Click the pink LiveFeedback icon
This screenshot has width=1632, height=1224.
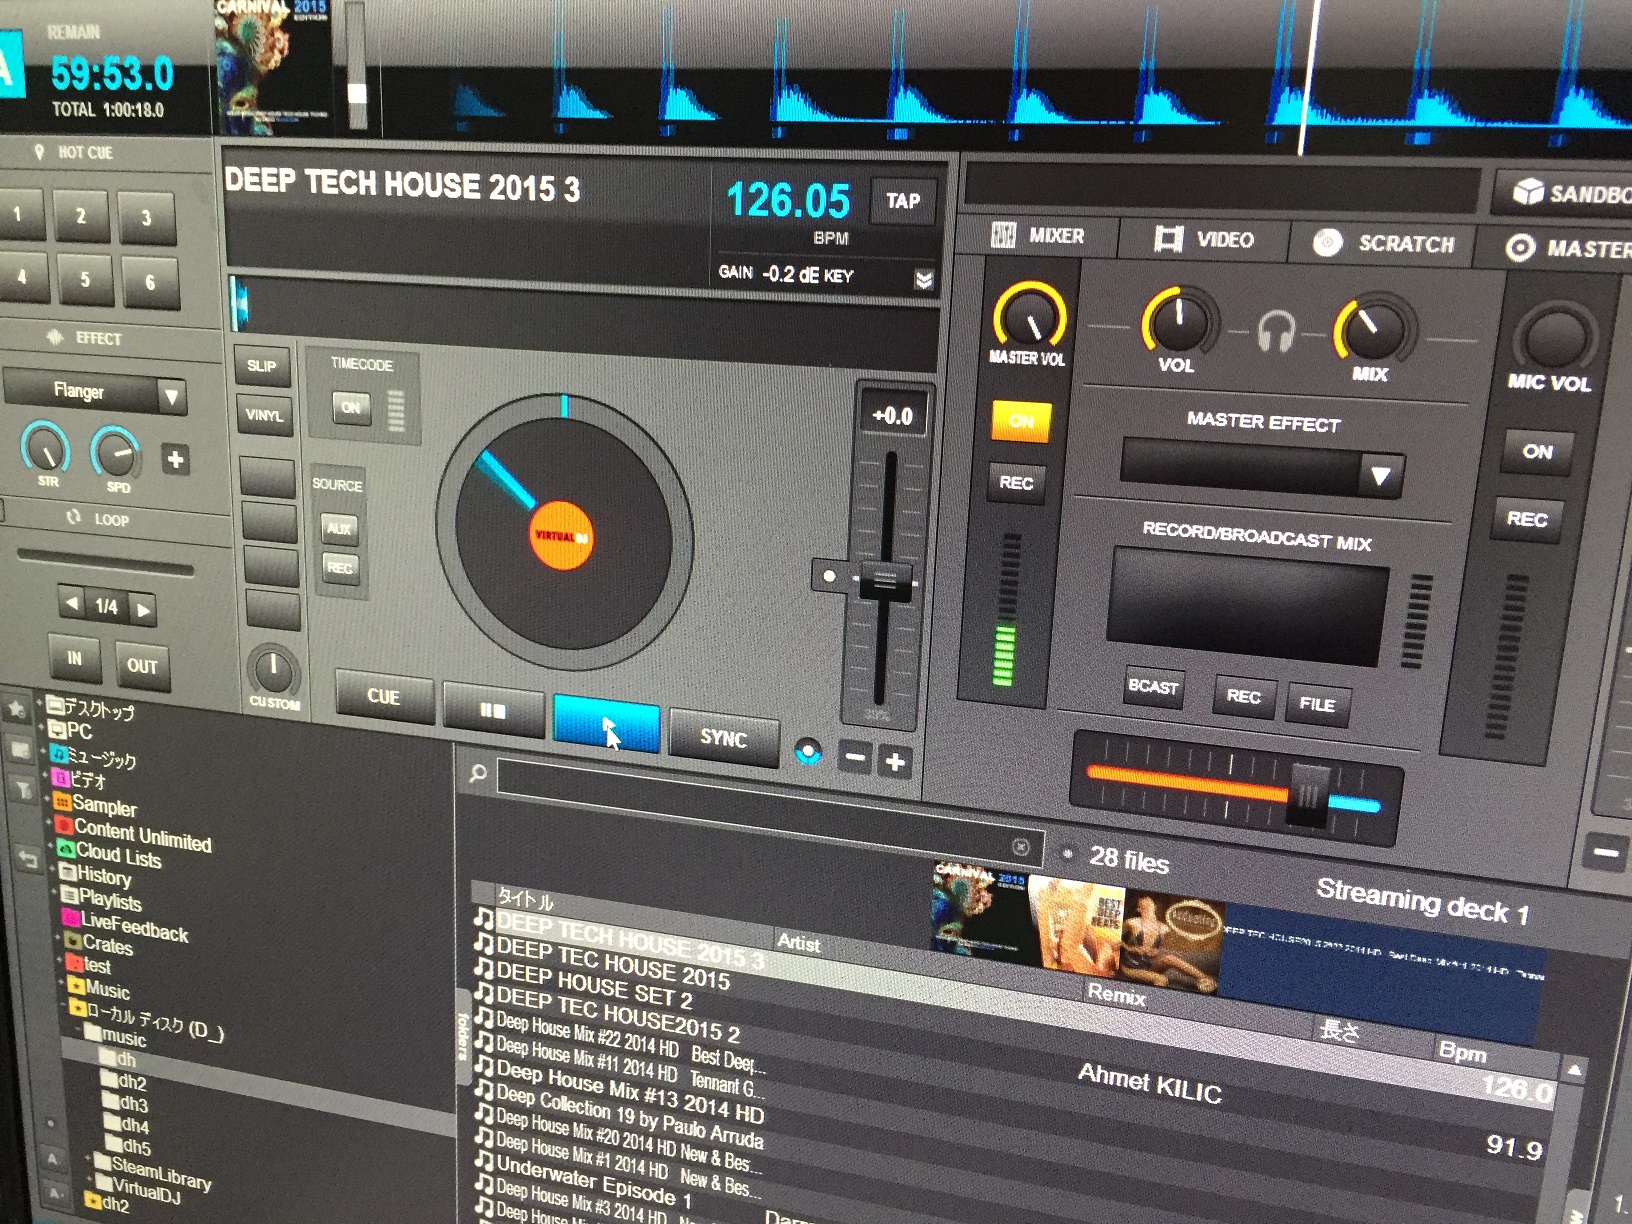point(71,917)
